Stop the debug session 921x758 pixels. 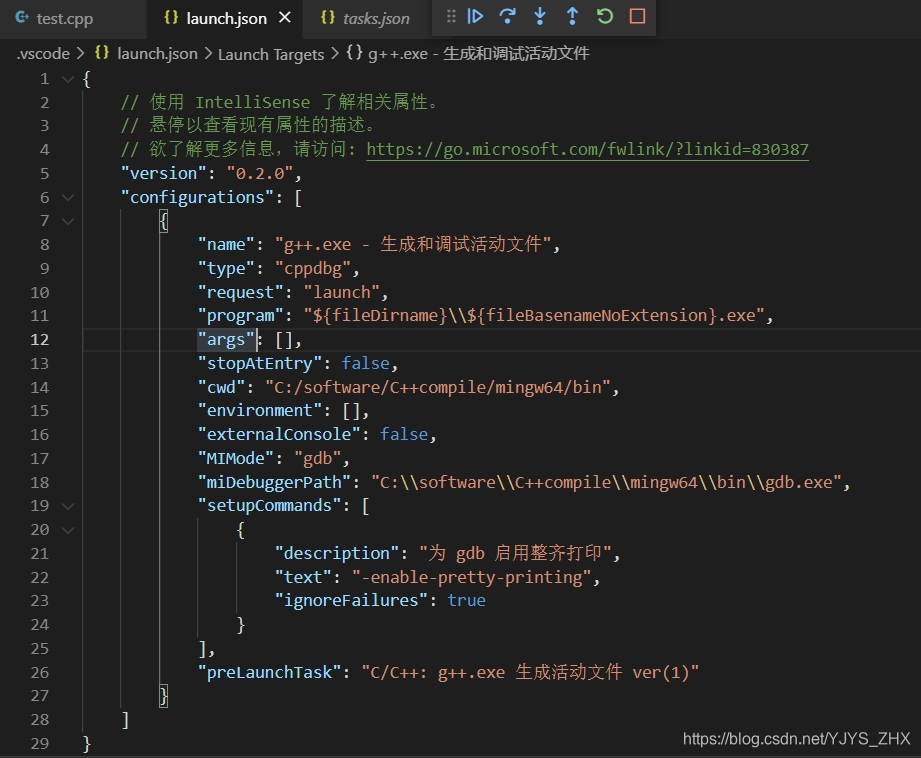(x=637, y=16)
